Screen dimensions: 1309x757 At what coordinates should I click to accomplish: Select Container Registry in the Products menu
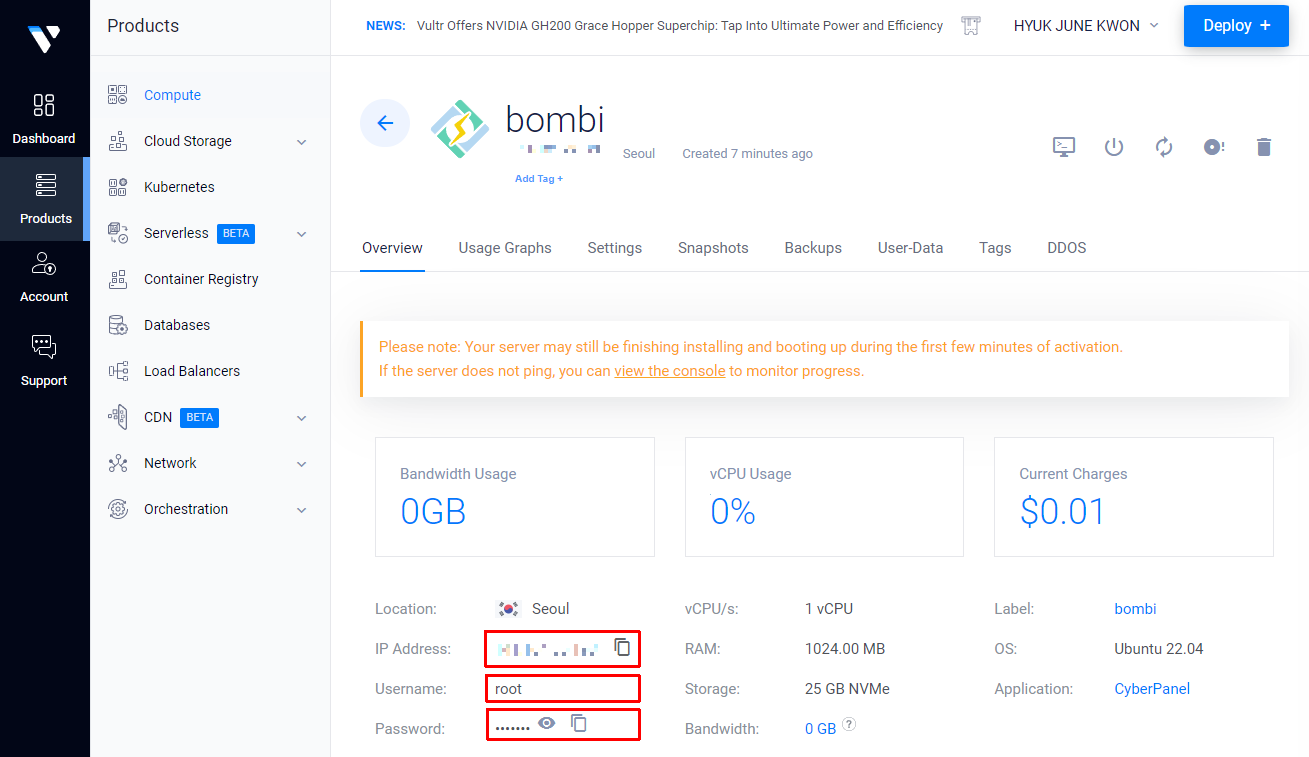pyautogui.click(x=201, y=279)
